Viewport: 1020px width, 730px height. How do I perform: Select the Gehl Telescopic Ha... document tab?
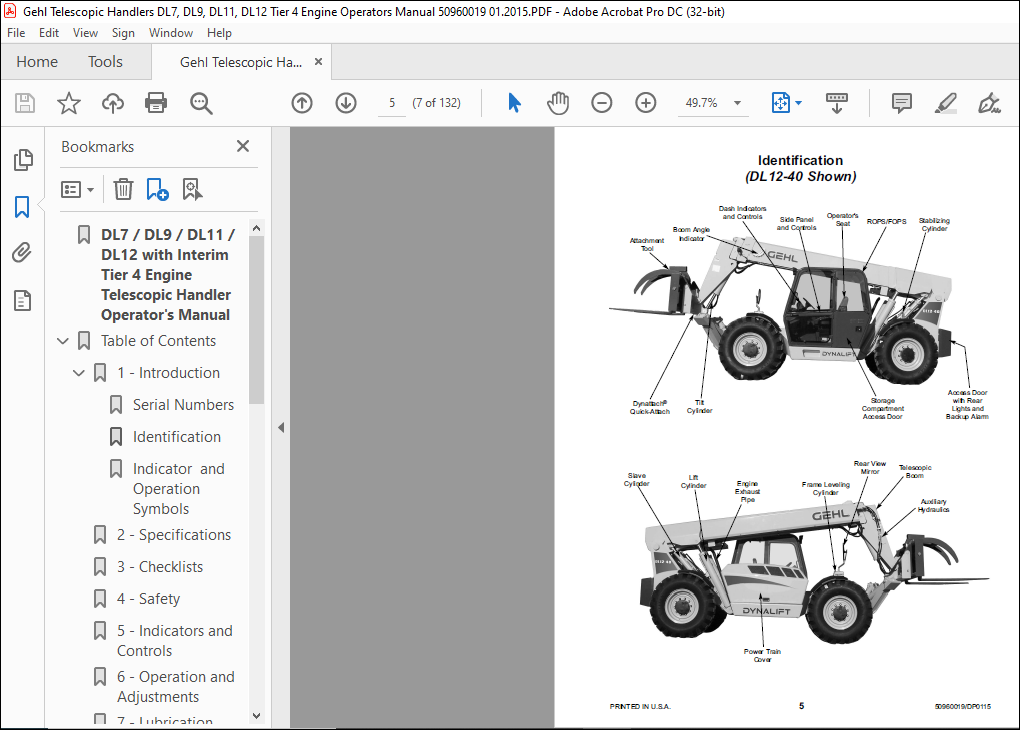tap(241, 62)
